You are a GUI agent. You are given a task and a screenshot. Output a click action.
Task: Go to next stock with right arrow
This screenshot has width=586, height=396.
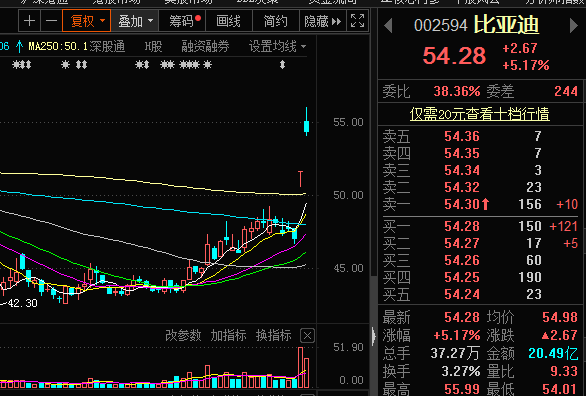tap(574, 26)
